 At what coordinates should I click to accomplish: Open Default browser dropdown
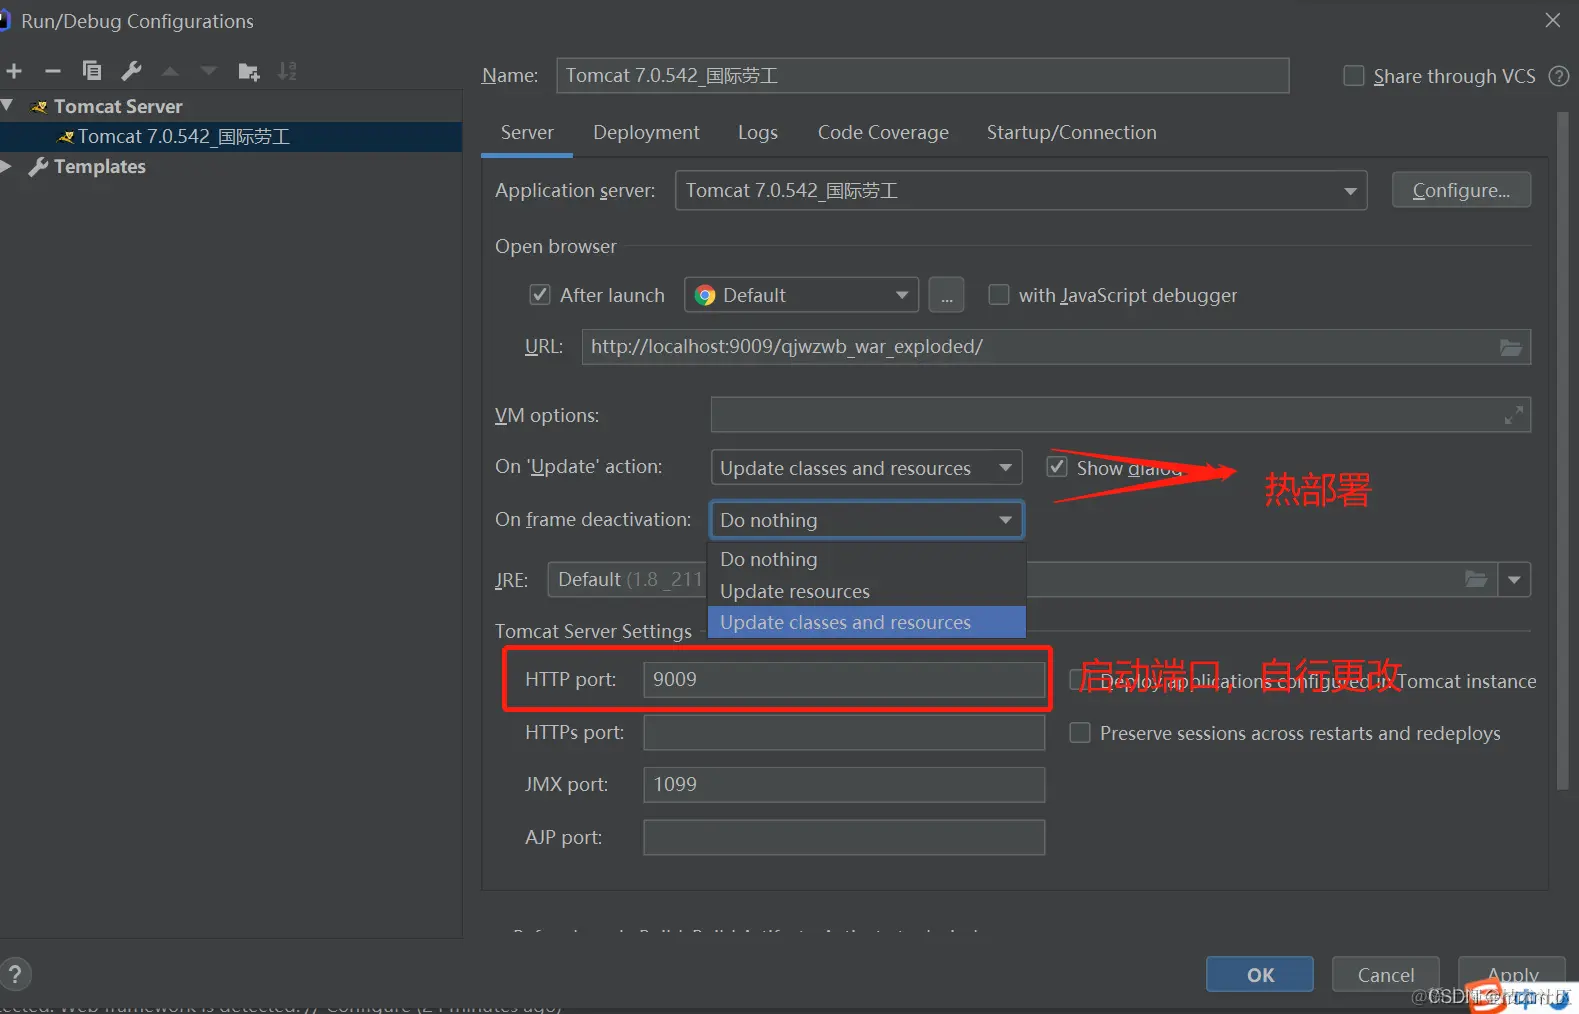801,295
